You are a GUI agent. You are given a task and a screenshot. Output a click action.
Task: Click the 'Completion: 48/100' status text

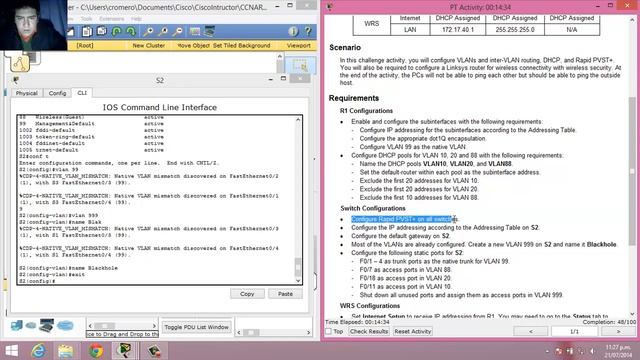(609, 322)
